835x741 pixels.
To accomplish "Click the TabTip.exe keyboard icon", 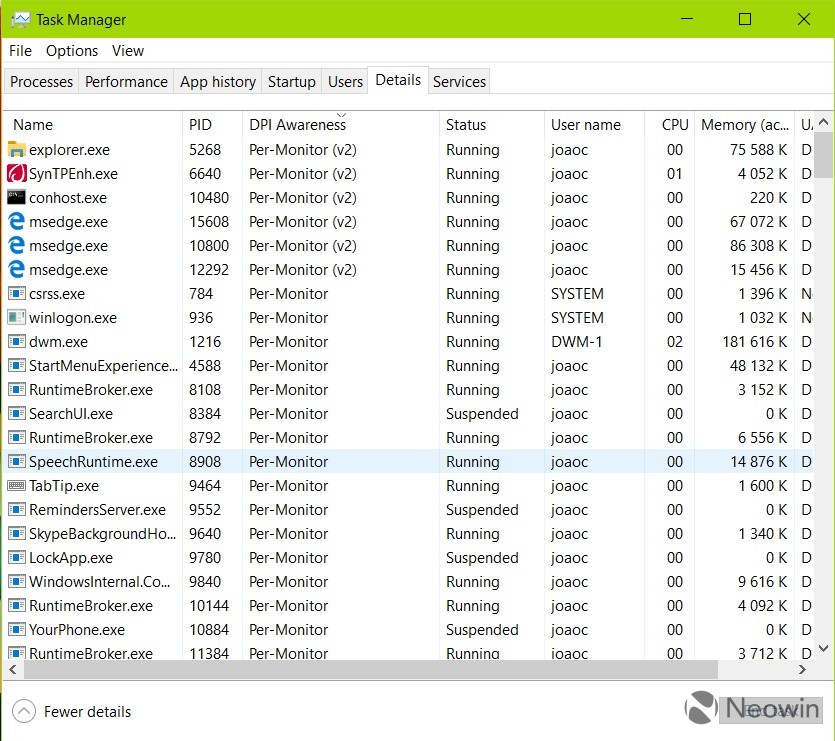I will tap(17, 485).
